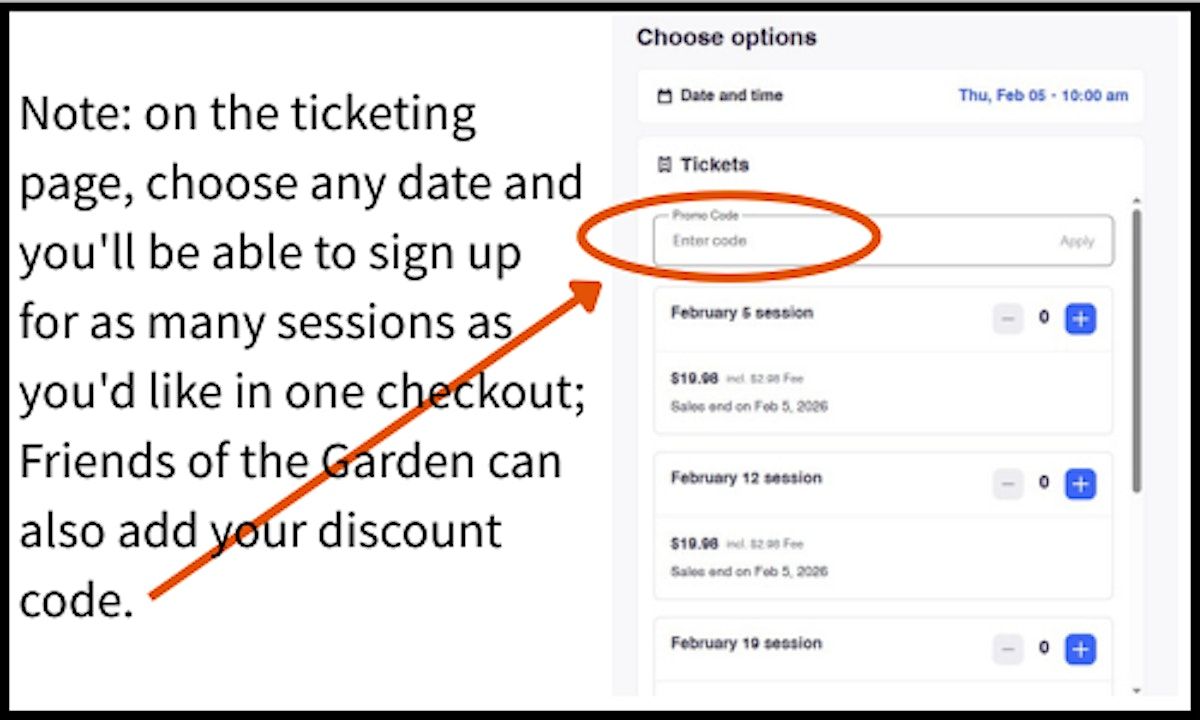Add one February 12 session ticket
Viewport: 1200px width, 720px height.
pos(1080,485)
